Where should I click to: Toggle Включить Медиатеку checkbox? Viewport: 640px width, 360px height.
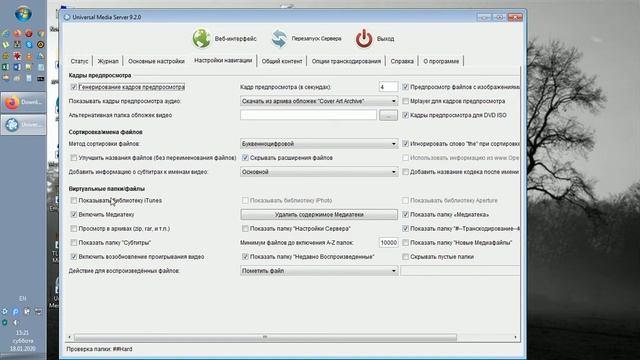(74, 214)
